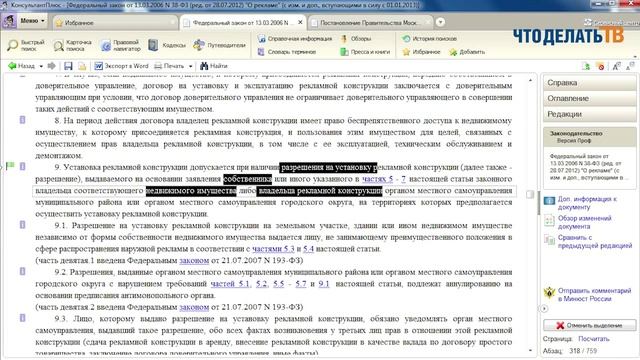Open Пресса и книги

[x=365, y=52]
